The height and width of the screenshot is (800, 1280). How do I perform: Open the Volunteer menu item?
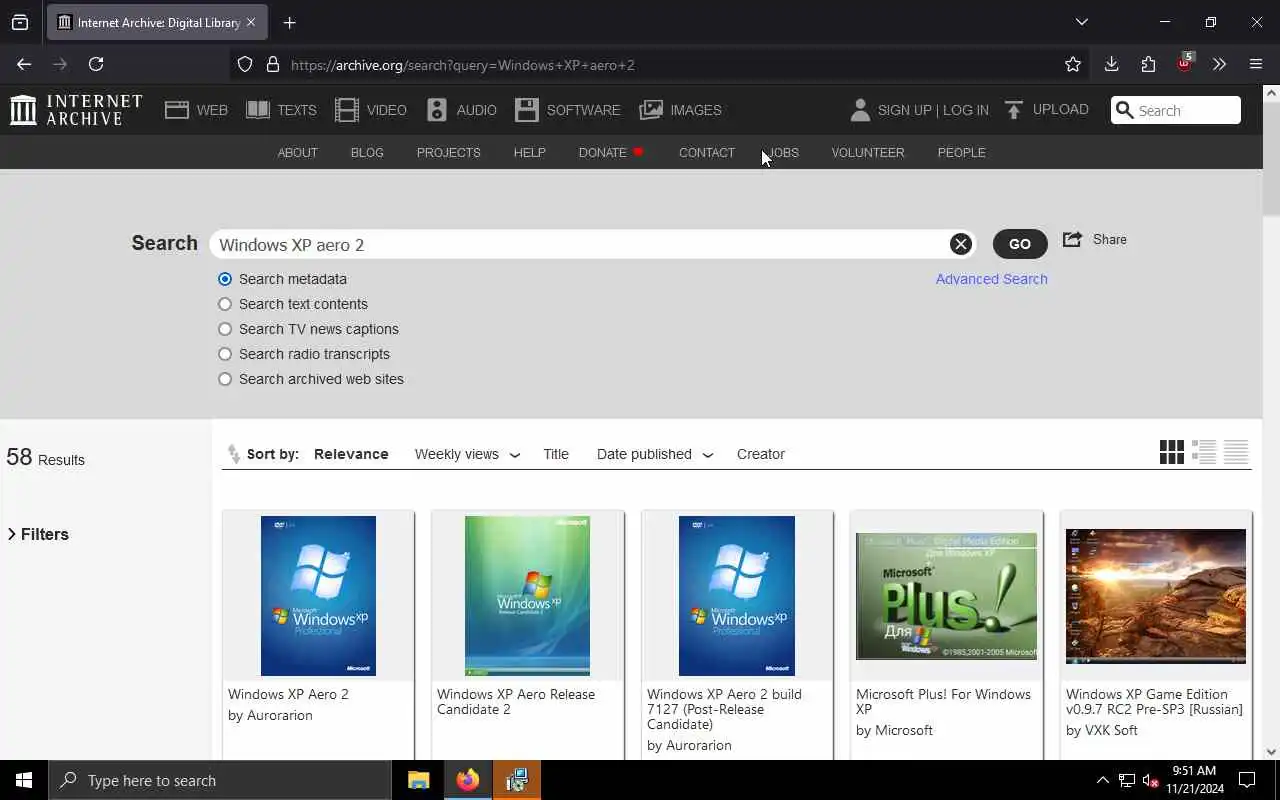[x=868, y=152]
